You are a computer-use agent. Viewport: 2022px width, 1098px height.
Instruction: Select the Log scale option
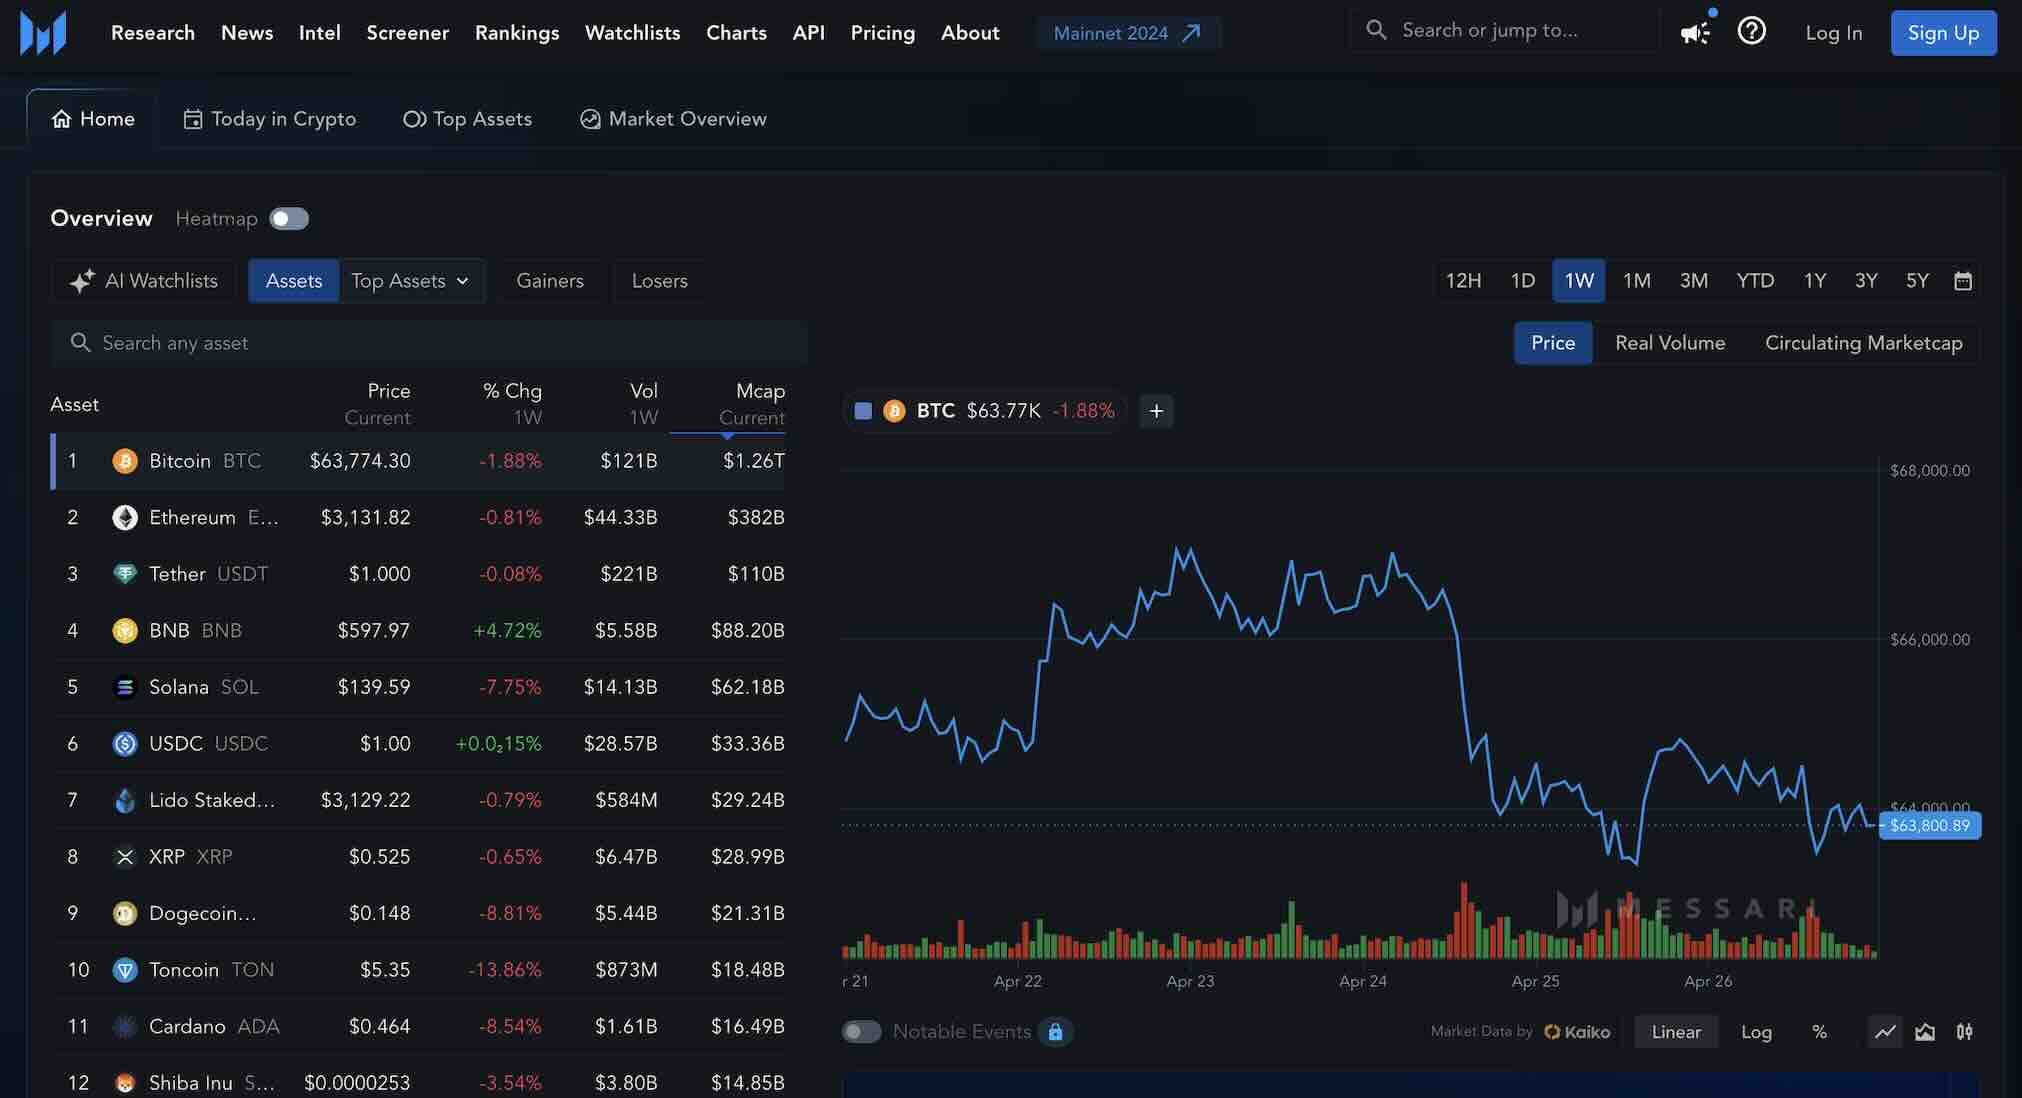coord(1756,1032)
